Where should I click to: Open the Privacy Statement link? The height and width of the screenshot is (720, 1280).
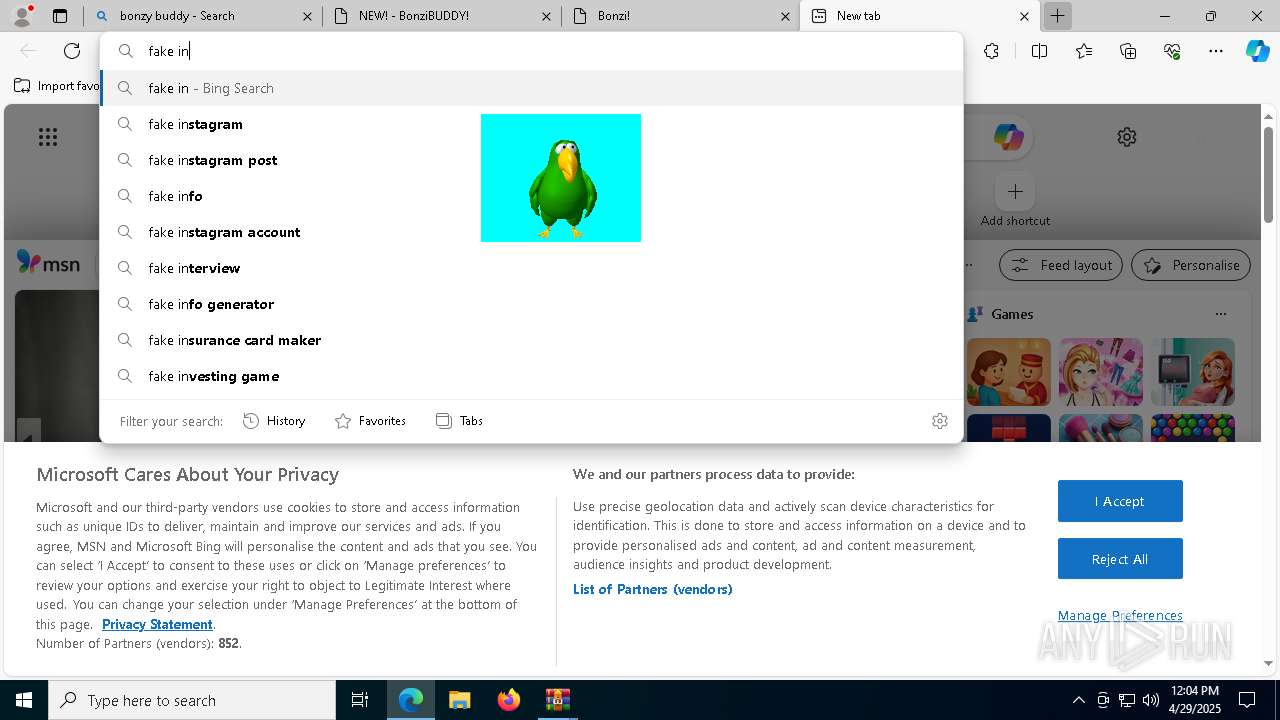tap(157, 624)
